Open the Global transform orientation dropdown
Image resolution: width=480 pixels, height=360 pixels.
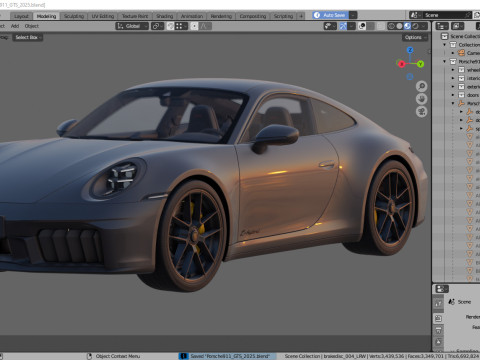tap(132, 26)
